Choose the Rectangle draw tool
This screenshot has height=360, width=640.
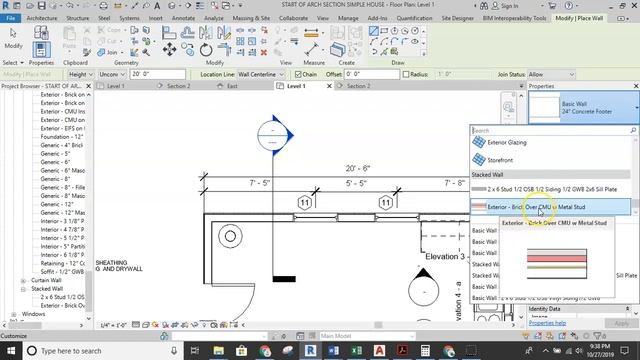click(384, 31)
